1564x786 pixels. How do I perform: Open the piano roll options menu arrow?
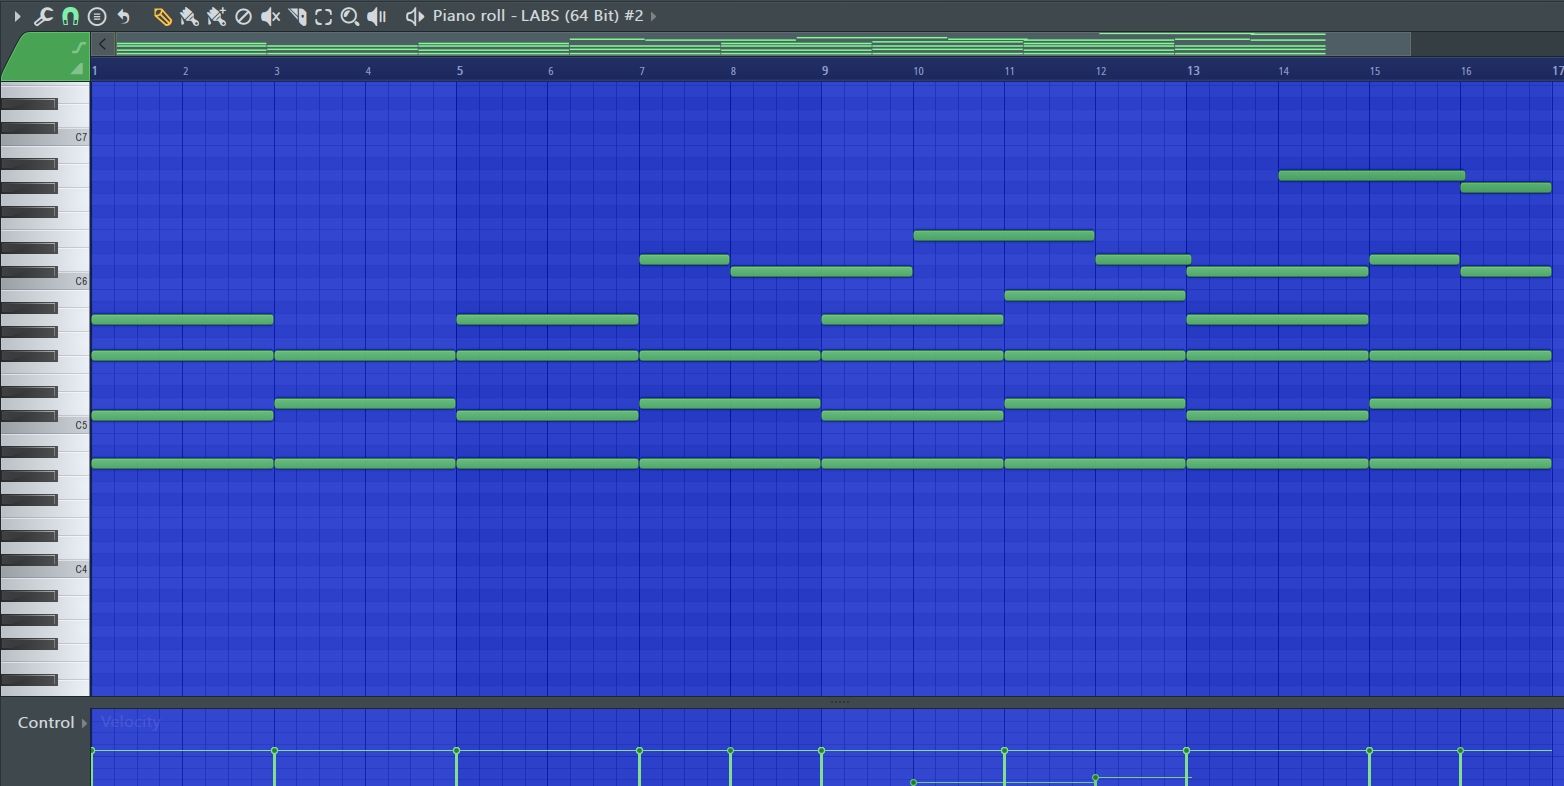point(17,16)
